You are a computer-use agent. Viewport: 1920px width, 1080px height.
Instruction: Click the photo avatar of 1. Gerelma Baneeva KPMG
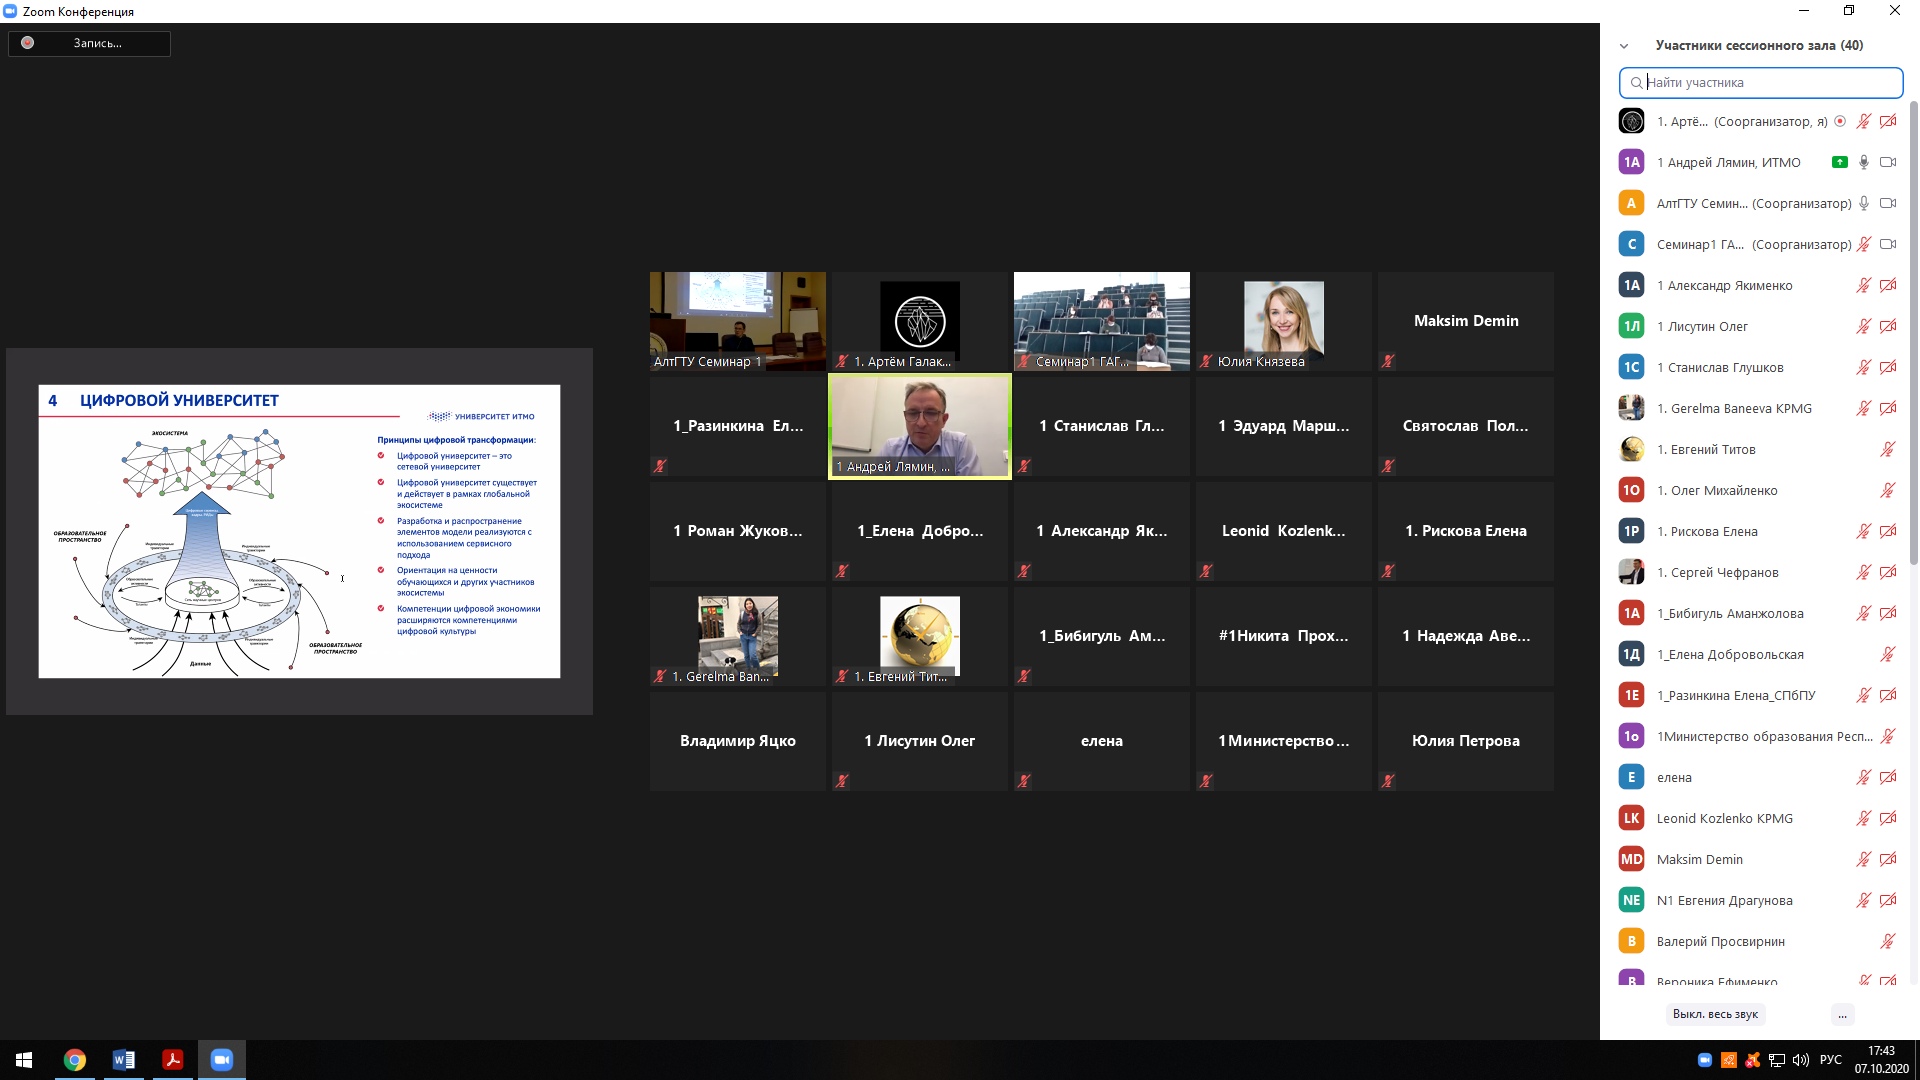1631,408
